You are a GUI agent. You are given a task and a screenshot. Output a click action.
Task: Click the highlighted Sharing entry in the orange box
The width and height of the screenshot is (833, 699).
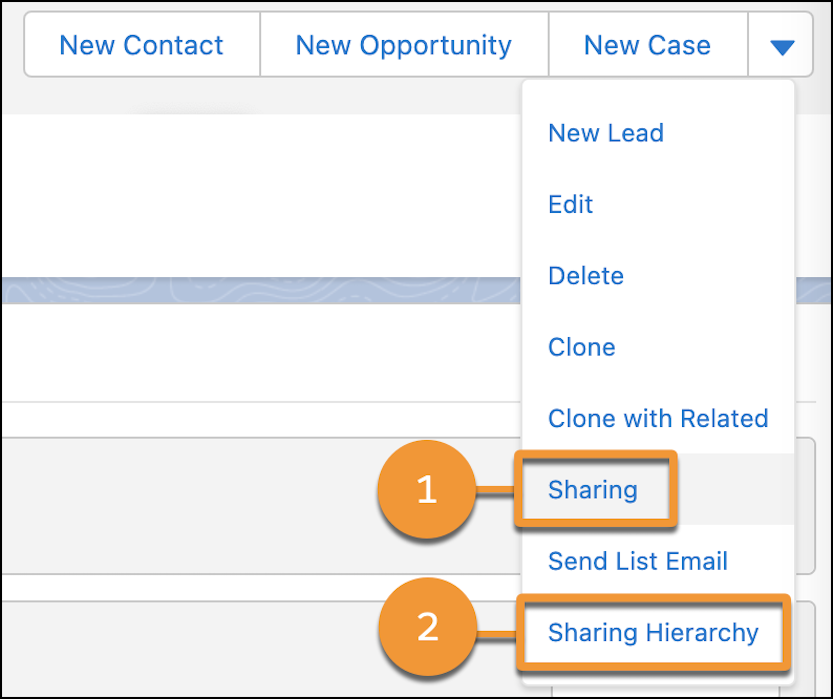(593, 490)
